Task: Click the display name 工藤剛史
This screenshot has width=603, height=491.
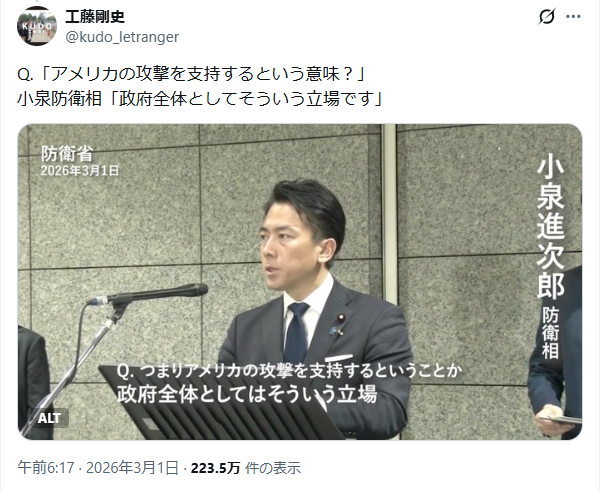Action: (95, 17)
